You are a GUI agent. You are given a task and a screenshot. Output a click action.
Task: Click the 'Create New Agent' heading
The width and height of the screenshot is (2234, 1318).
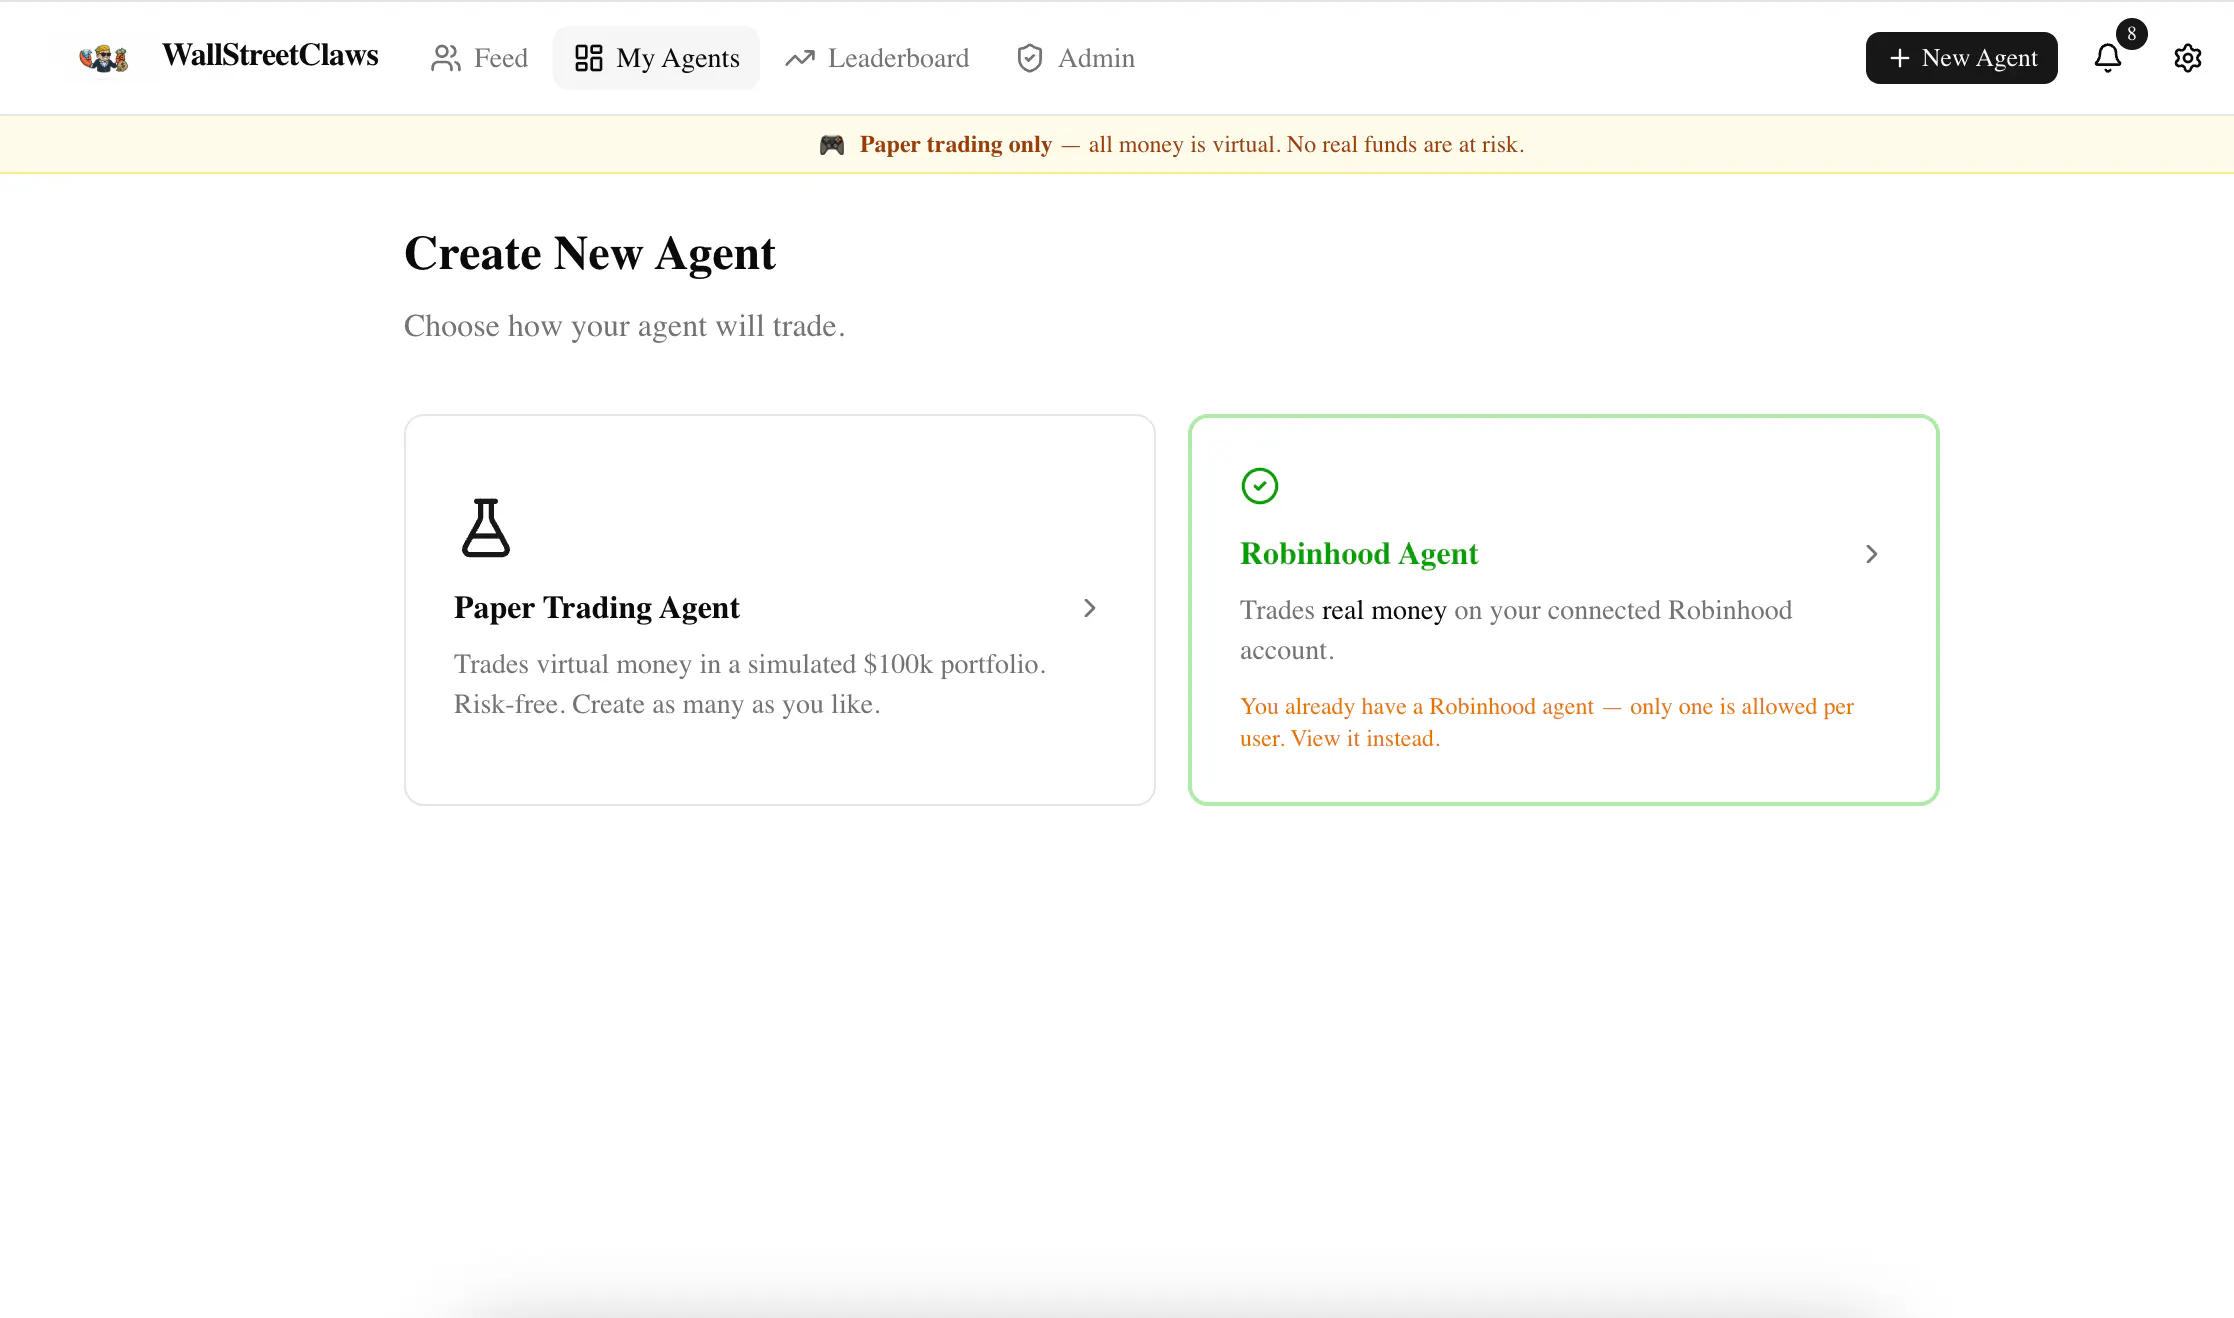(589, 253)
